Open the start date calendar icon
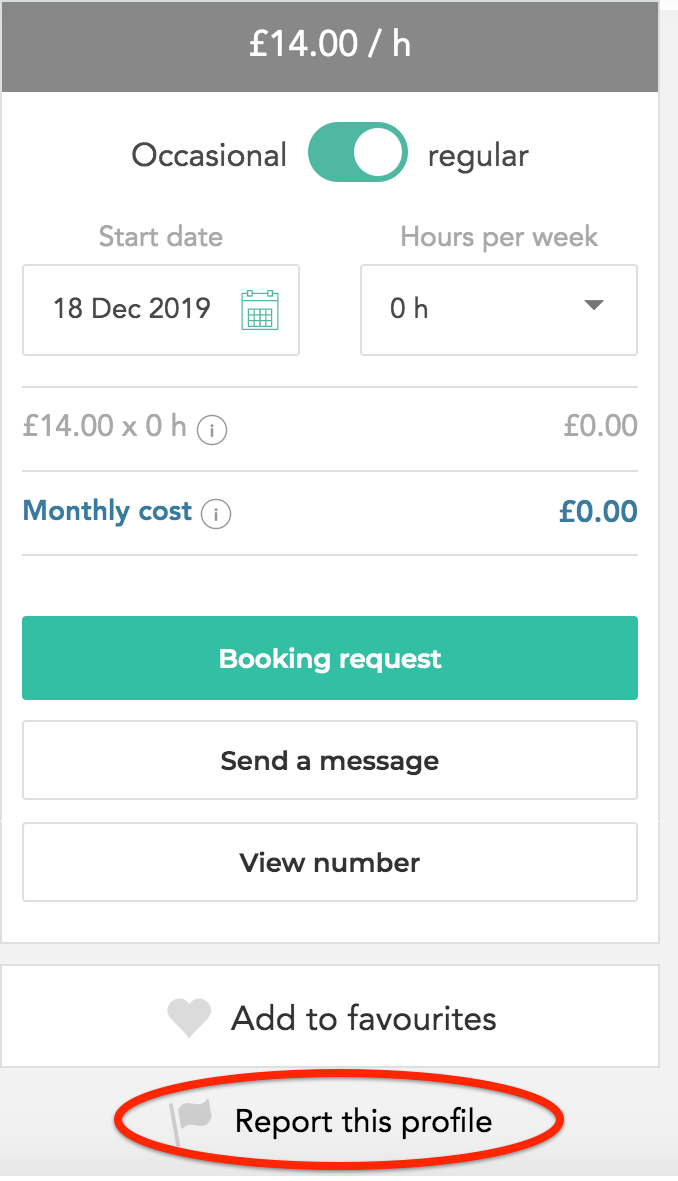 (260, 310)
